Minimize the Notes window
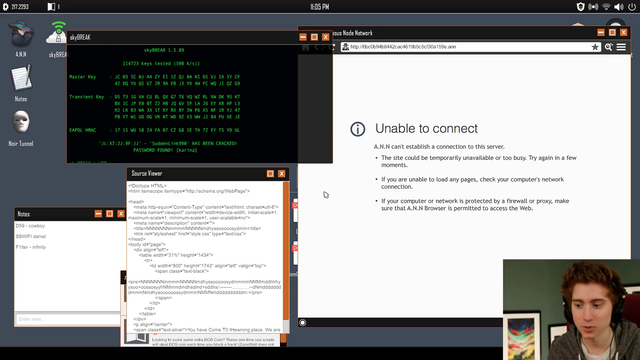 [98, 214]
